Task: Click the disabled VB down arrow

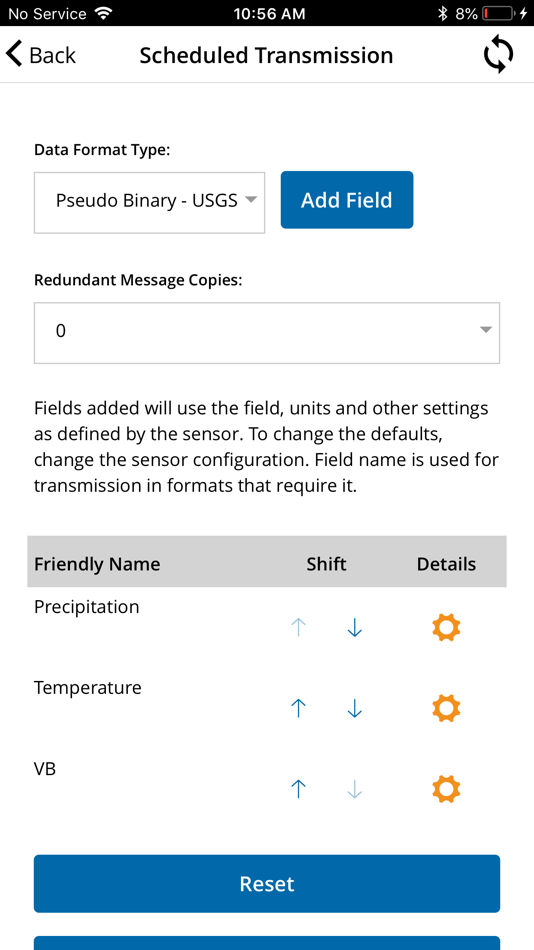Action: pyautogui.click(x=355, y=789)
